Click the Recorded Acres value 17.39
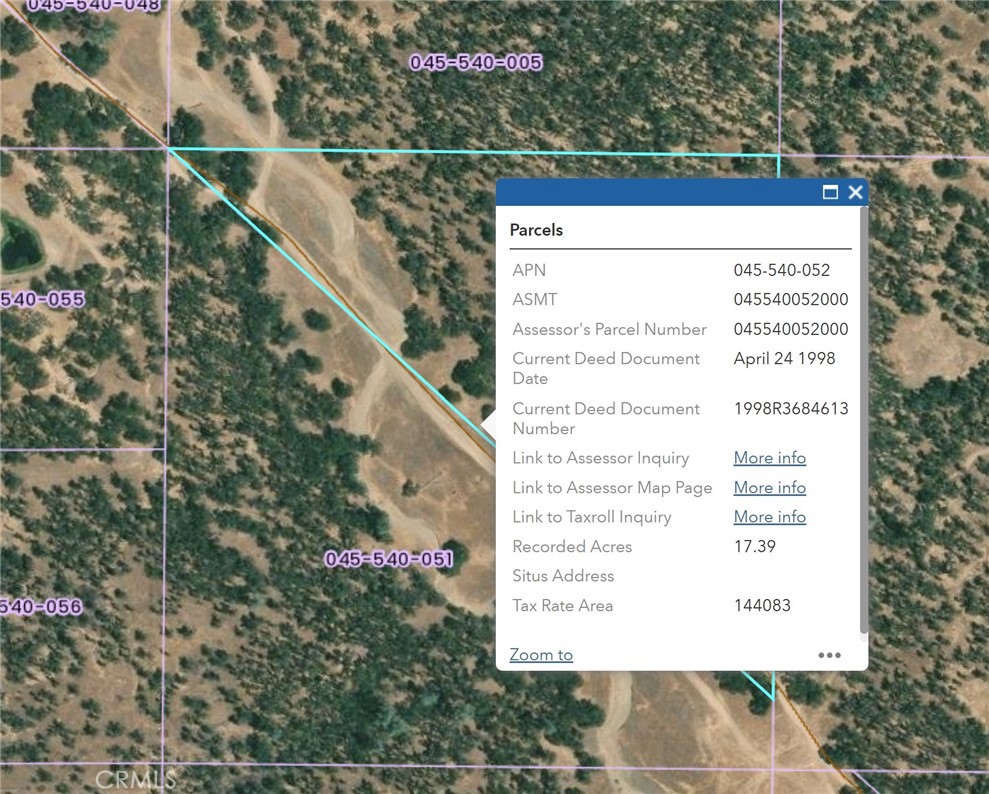Screen dimensions: 989x794 point(755,547)
